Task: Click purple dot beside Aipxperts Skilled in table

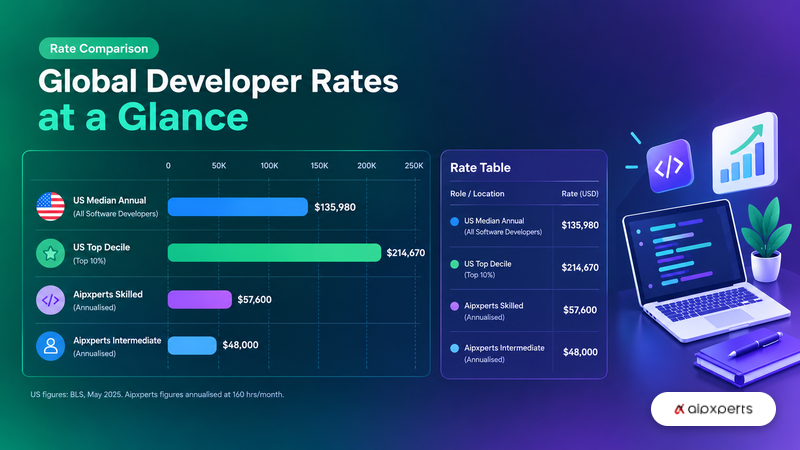Action: [x=455, y=306]
